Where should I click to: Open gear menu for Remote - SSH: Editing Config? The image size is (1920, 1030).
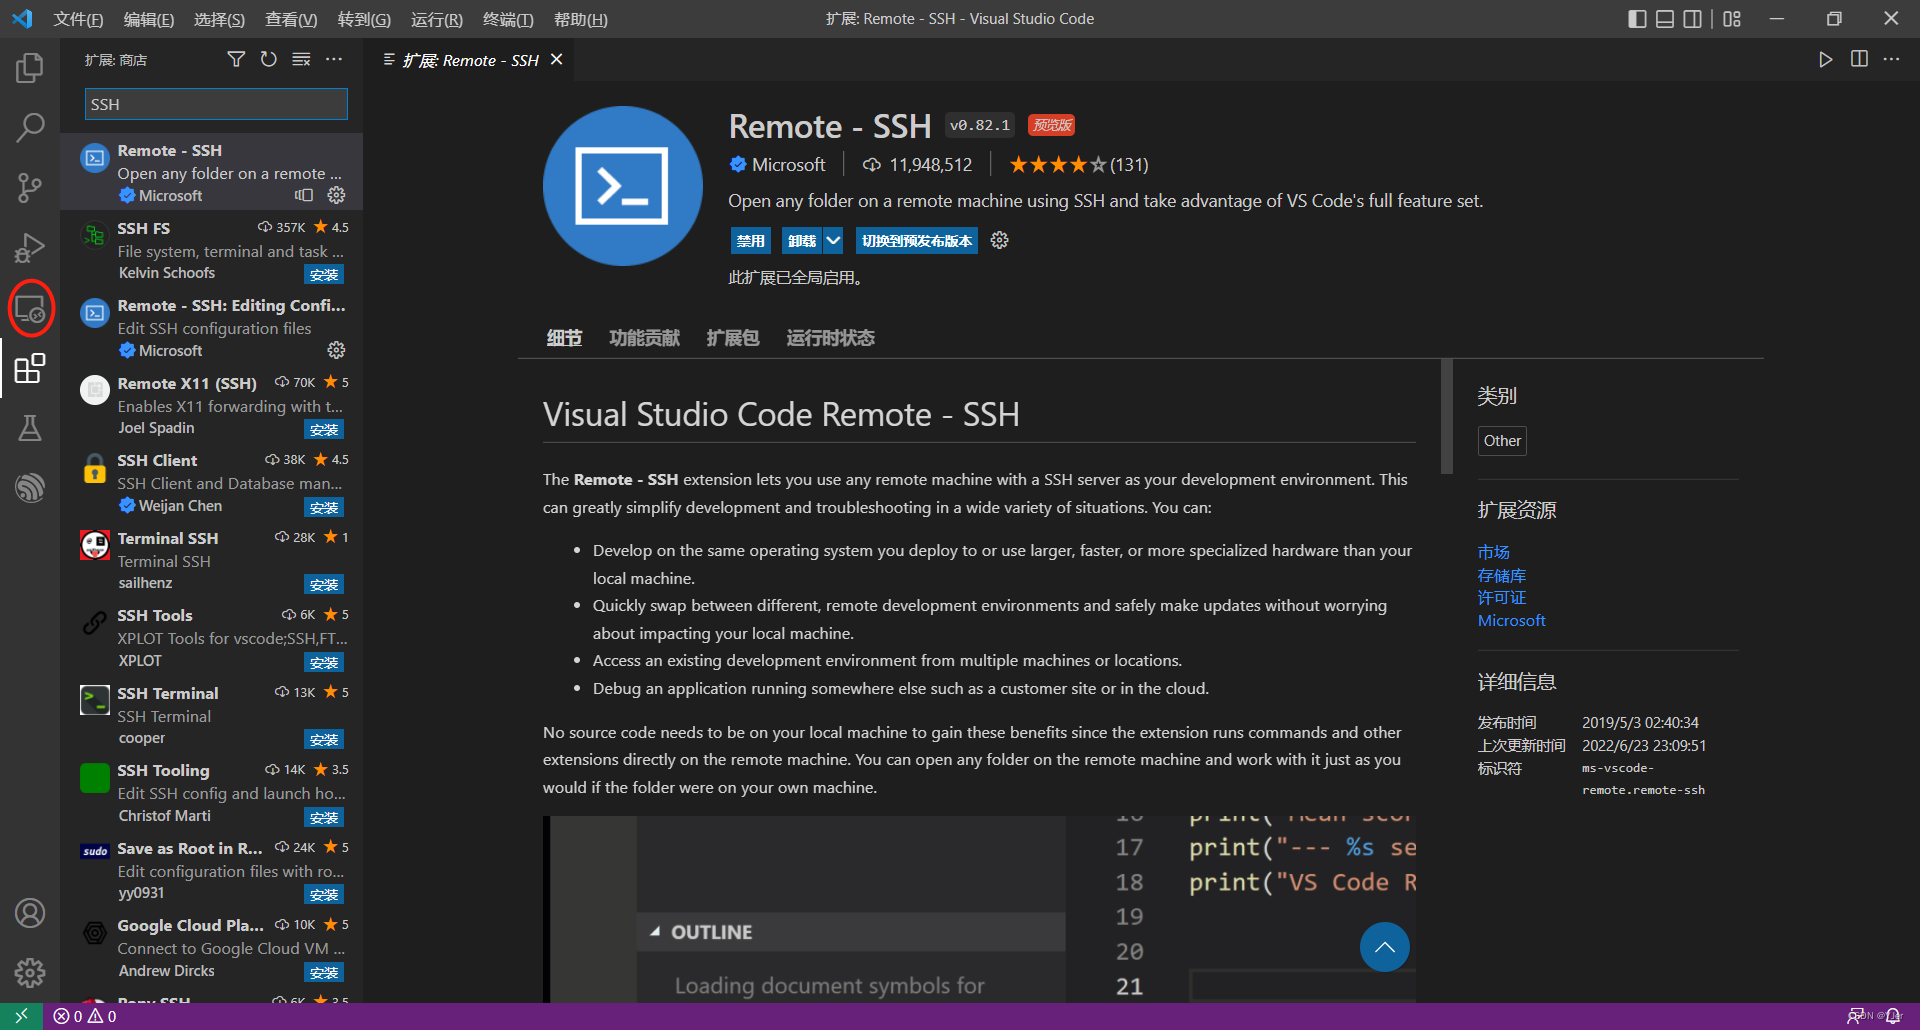tap(337, 350)
